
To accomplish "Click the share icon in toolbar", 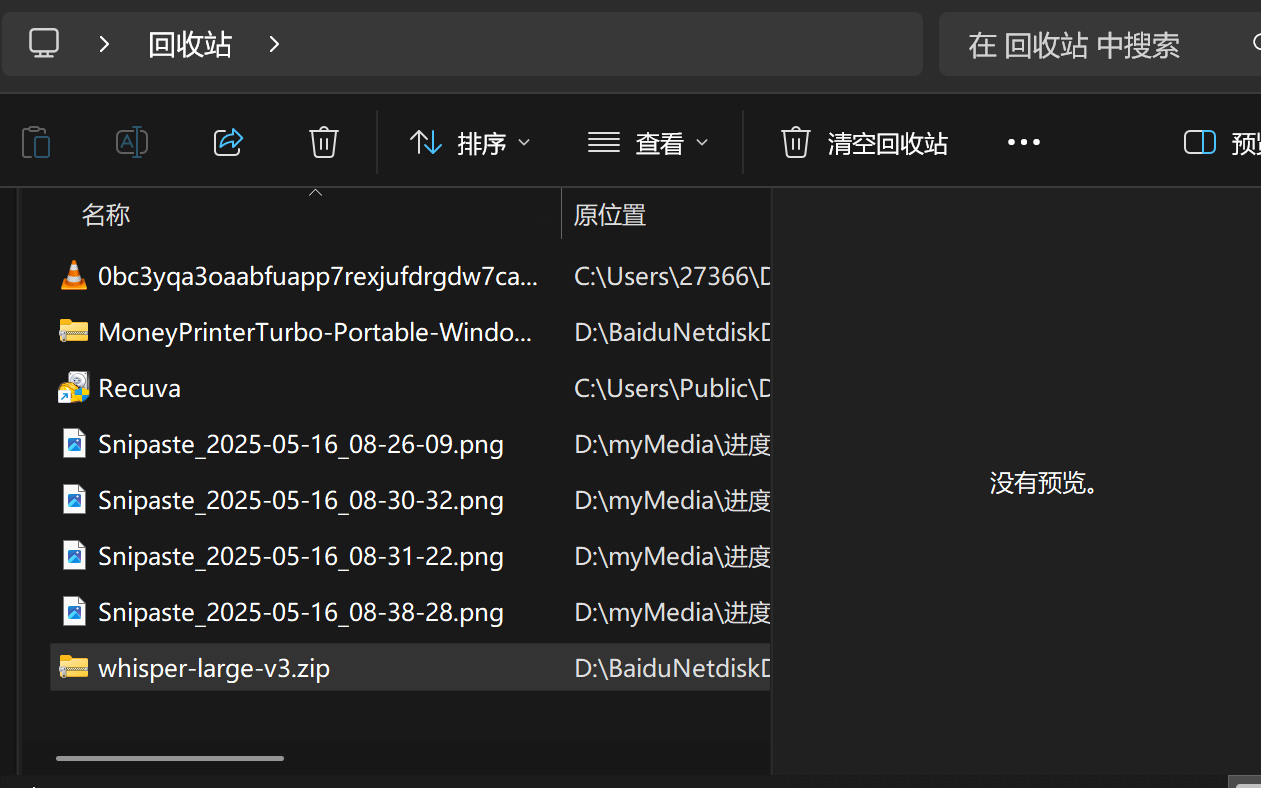I will coord(229,143).
